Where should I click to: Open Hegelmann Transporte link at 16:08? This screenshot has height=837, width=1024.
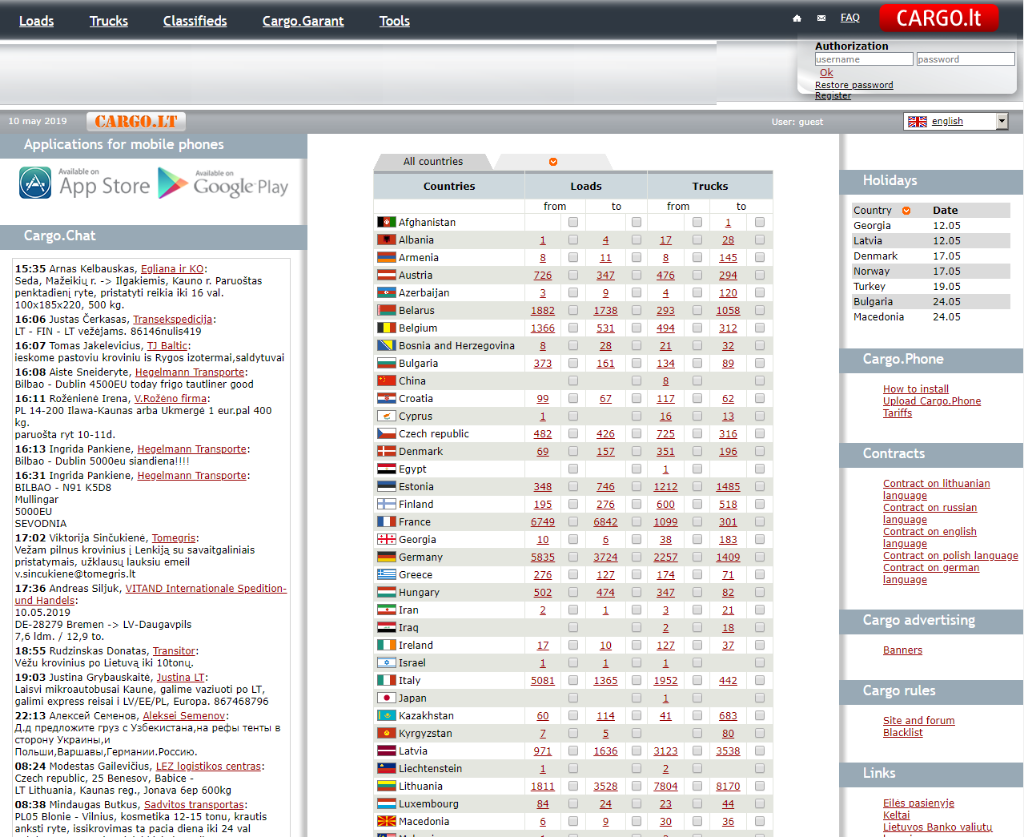pos(189,372)
